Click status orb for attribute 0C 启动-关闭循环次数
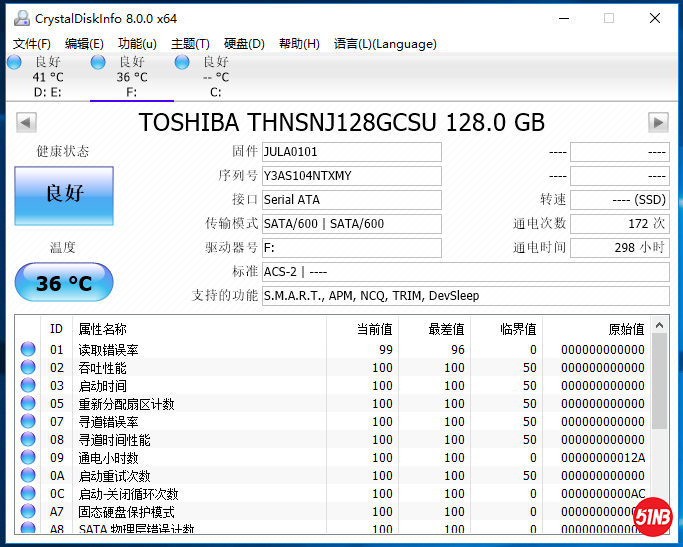Viewport: 683px width, 547px height. pyautogui.click(x=28, y=494)
